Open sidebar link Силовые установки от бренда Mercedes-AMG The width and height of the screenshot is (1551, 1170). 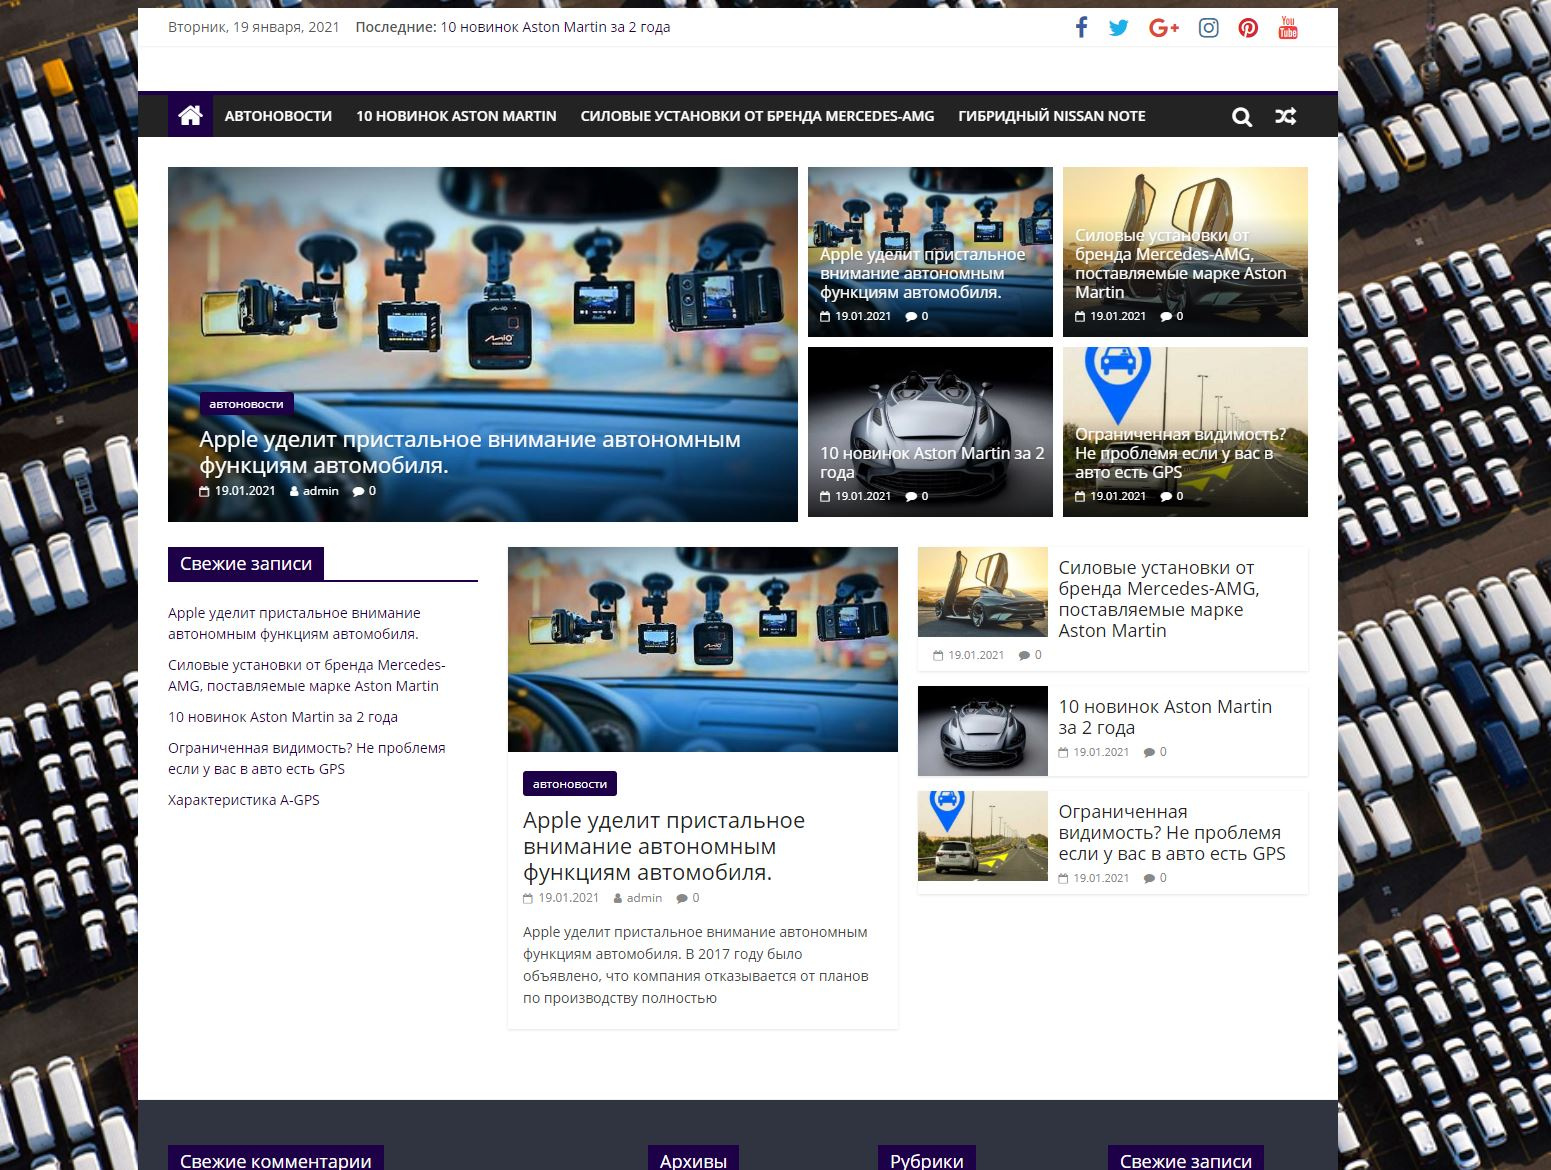click(x=306, y=675)
